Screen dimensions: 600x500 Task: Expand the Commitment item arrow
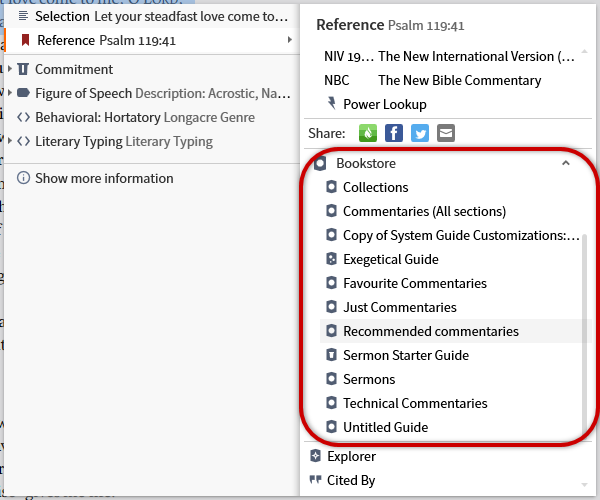[9, 69]
